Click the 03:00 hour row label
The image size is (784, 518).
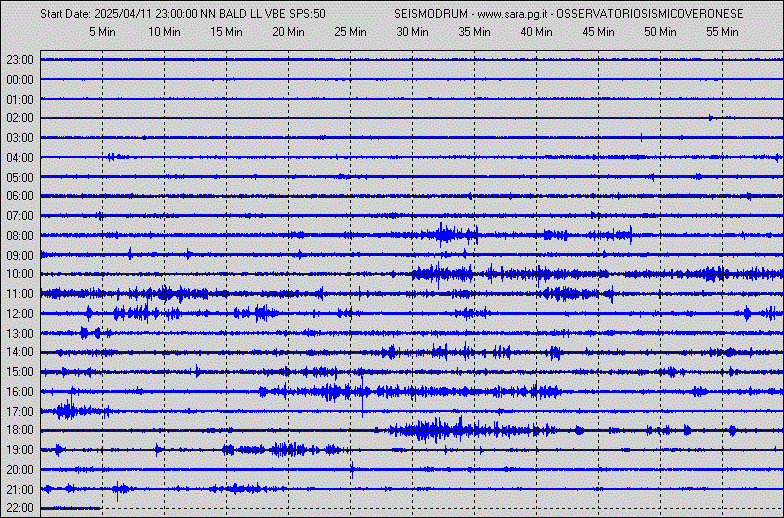point(20,138)
